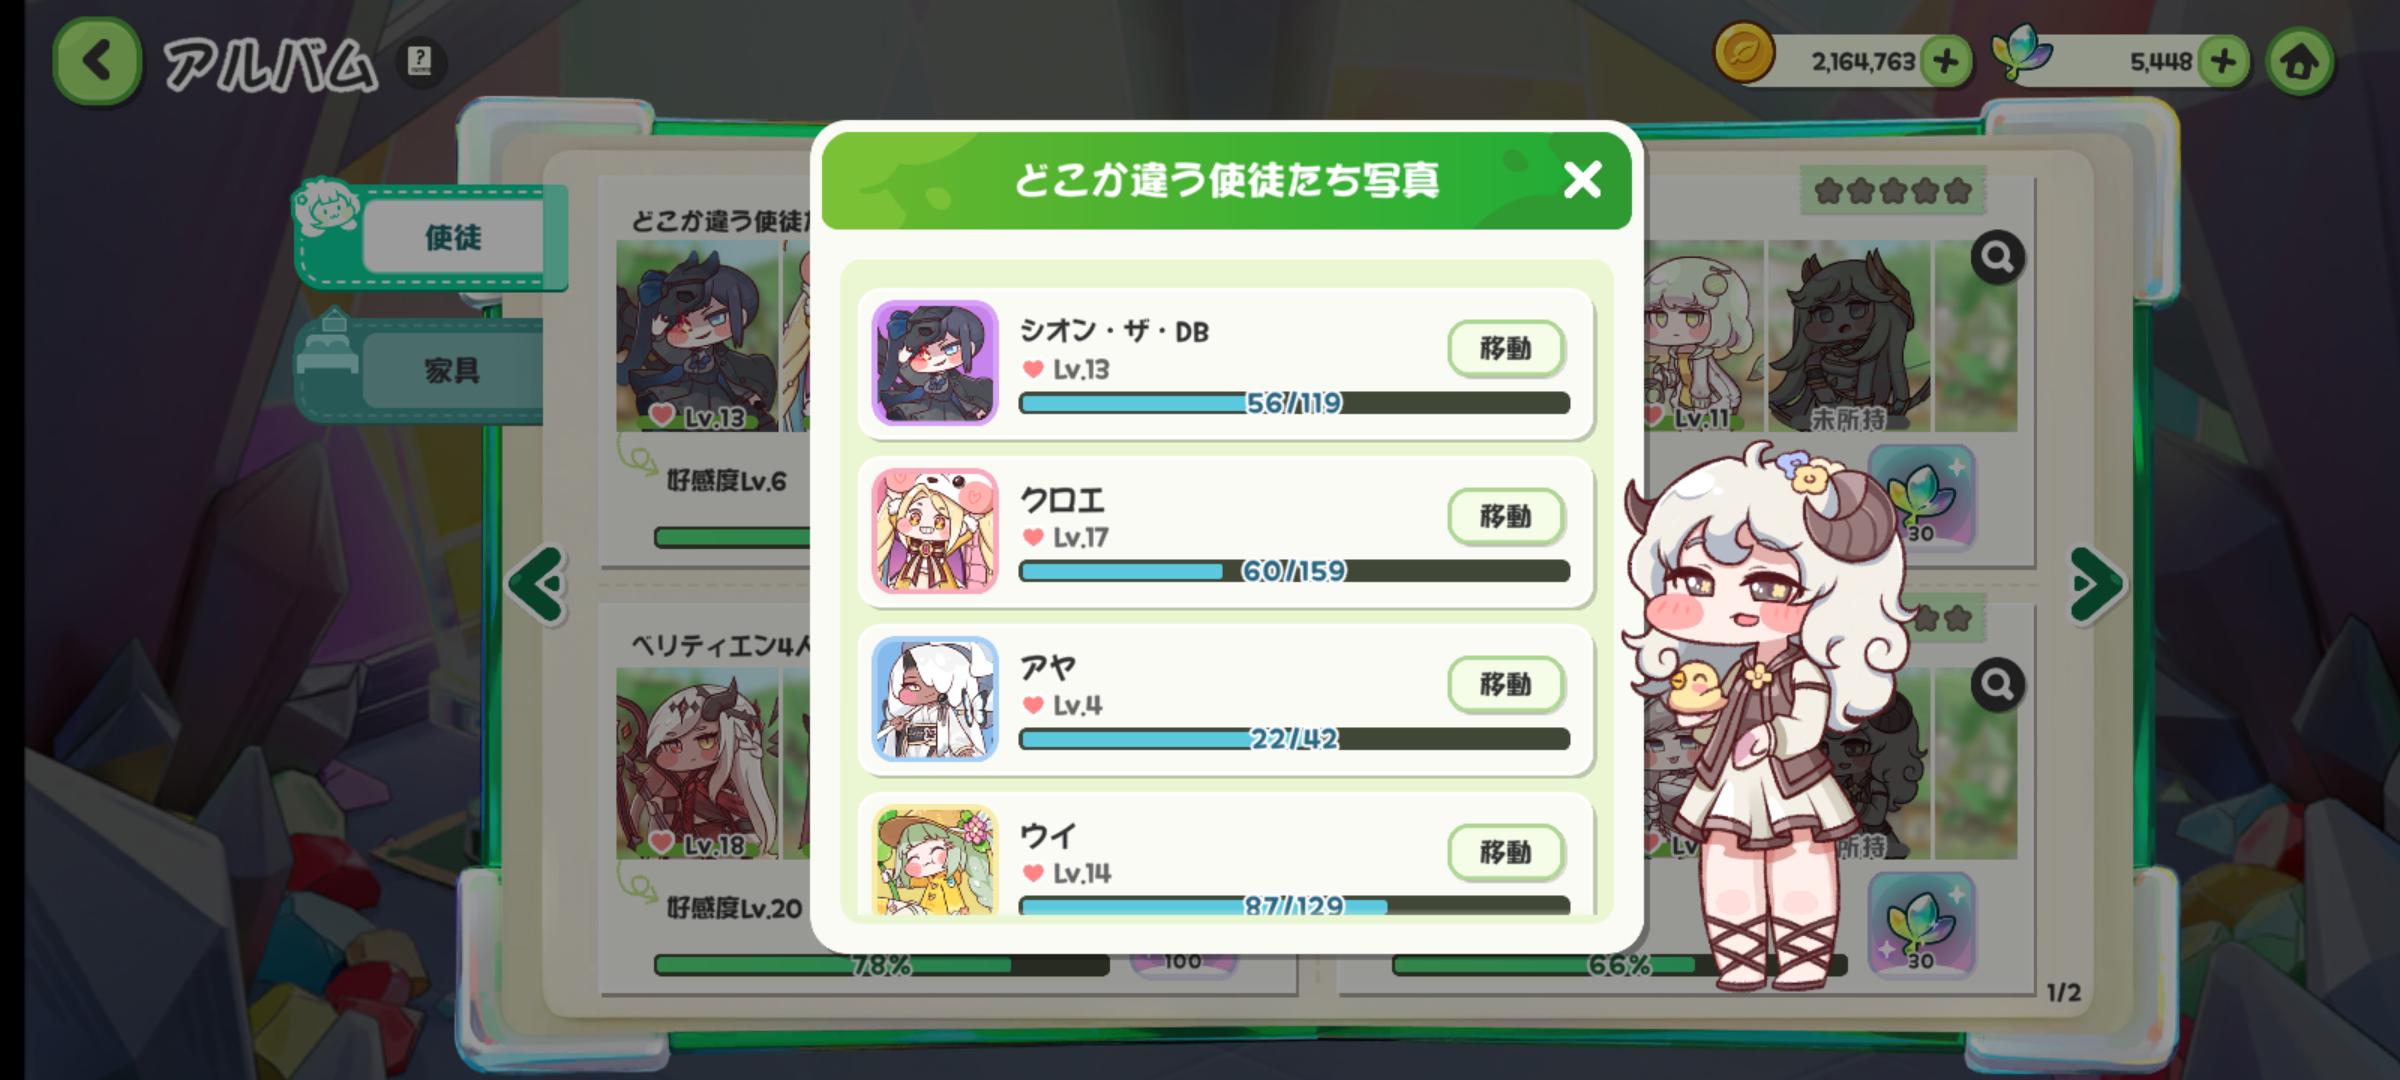The width and height of the screenshot is (2400, 1080).
Task: Open magnifier on bottom right album photo
Action: tap(1997, 685)
